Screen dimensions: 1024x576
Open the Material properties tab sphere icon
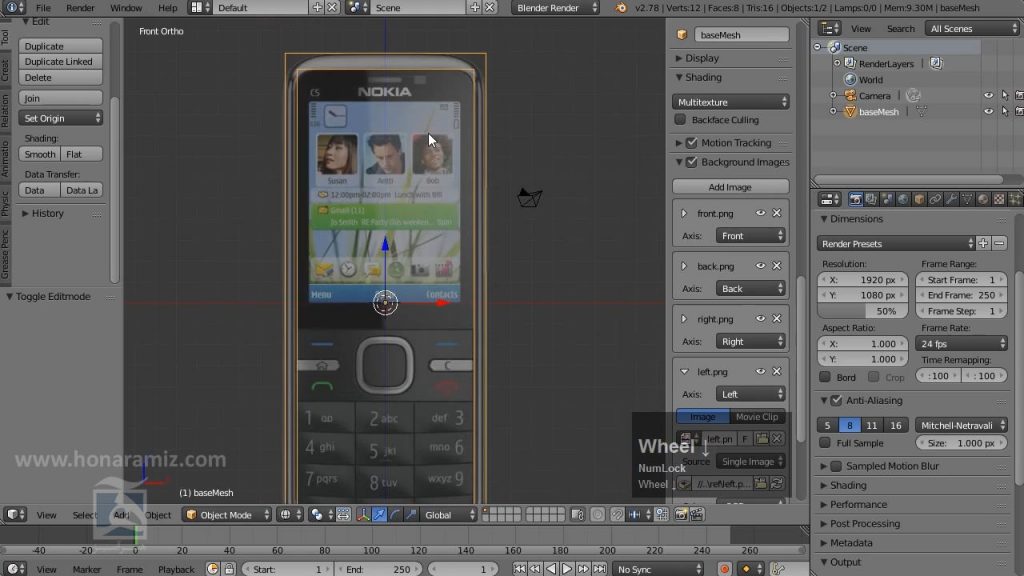(983, 199)
